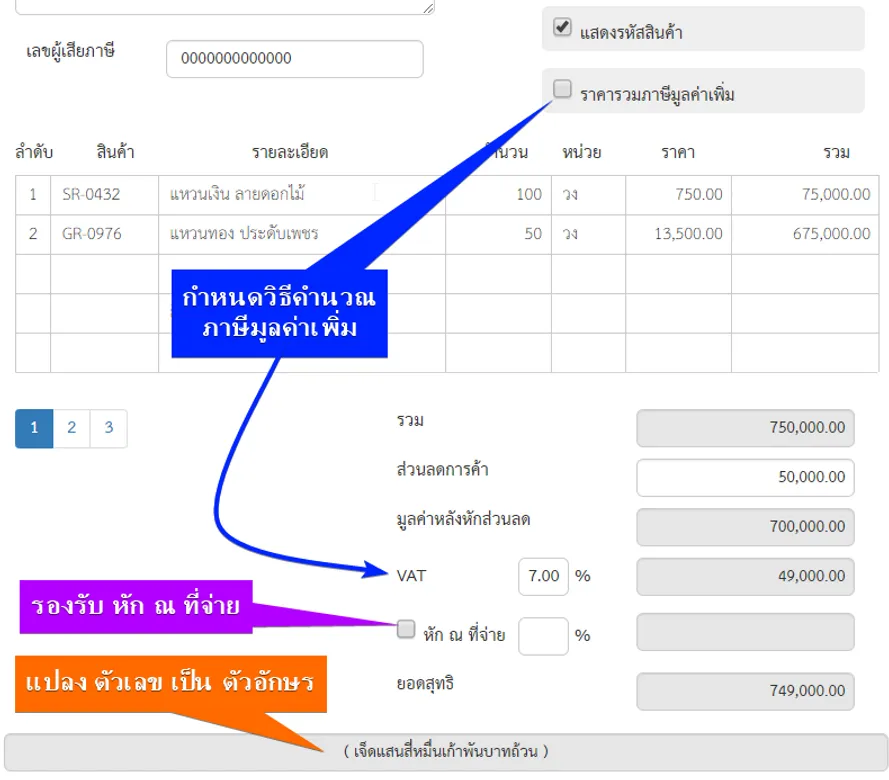
Task: Click the VAT percent input box
Action: [543, 576]
